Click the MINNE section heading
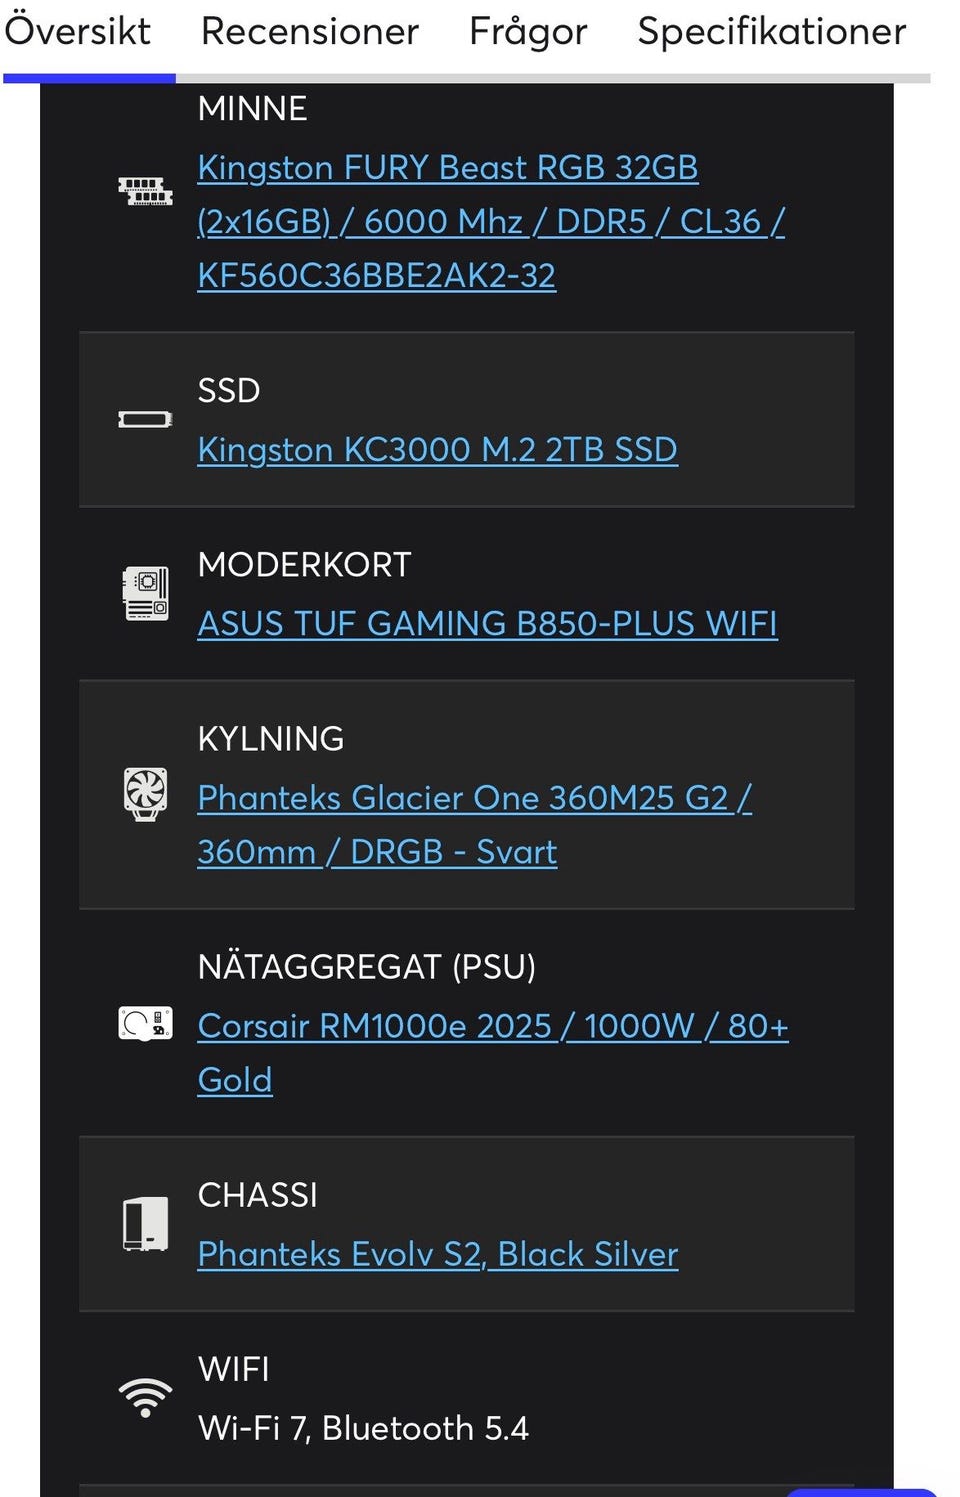960x1497 pixels. point(252,108)
